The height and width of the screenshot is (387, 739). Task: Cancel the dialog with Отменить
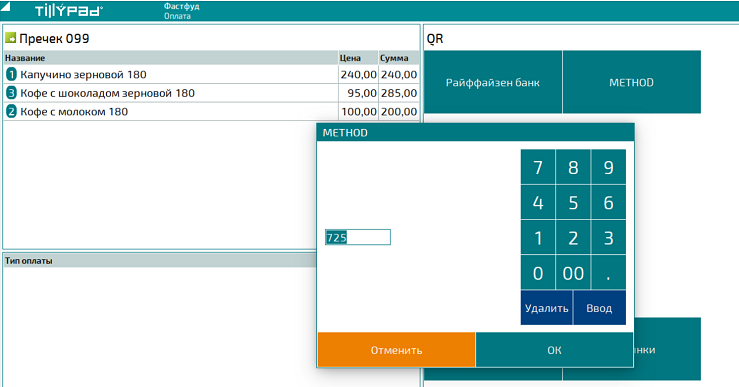point(396,350)
